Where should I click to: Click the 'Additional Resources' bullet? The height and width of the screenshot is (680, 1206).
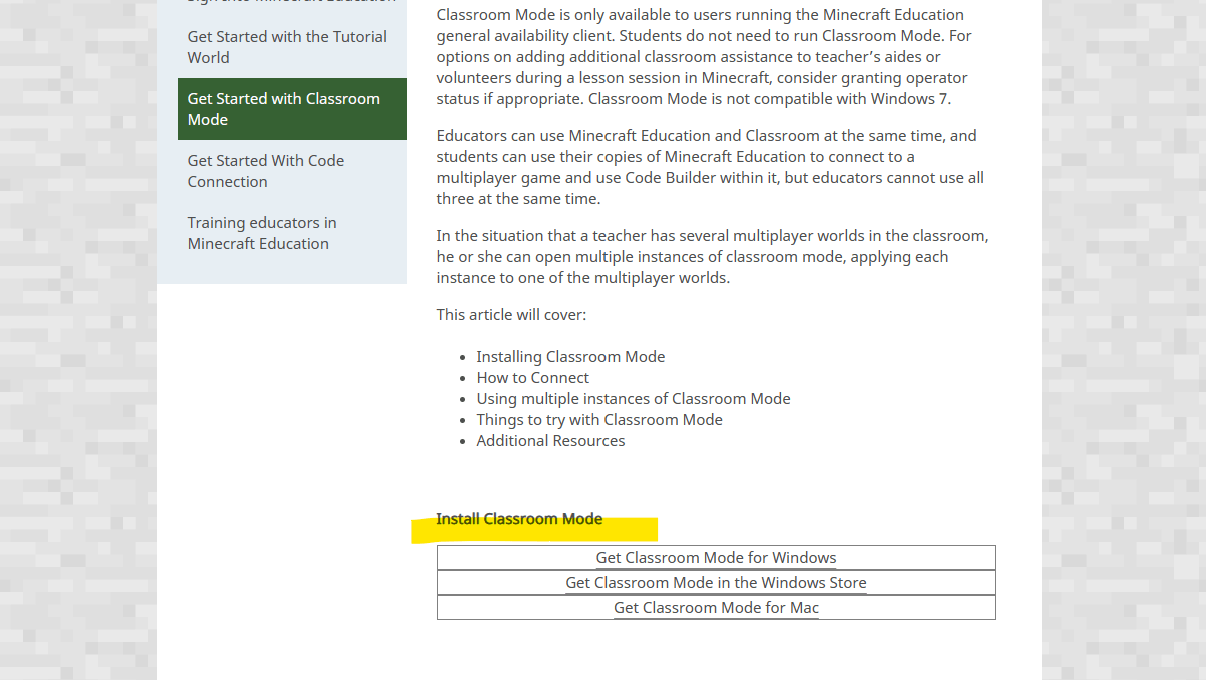pos(551,441)
